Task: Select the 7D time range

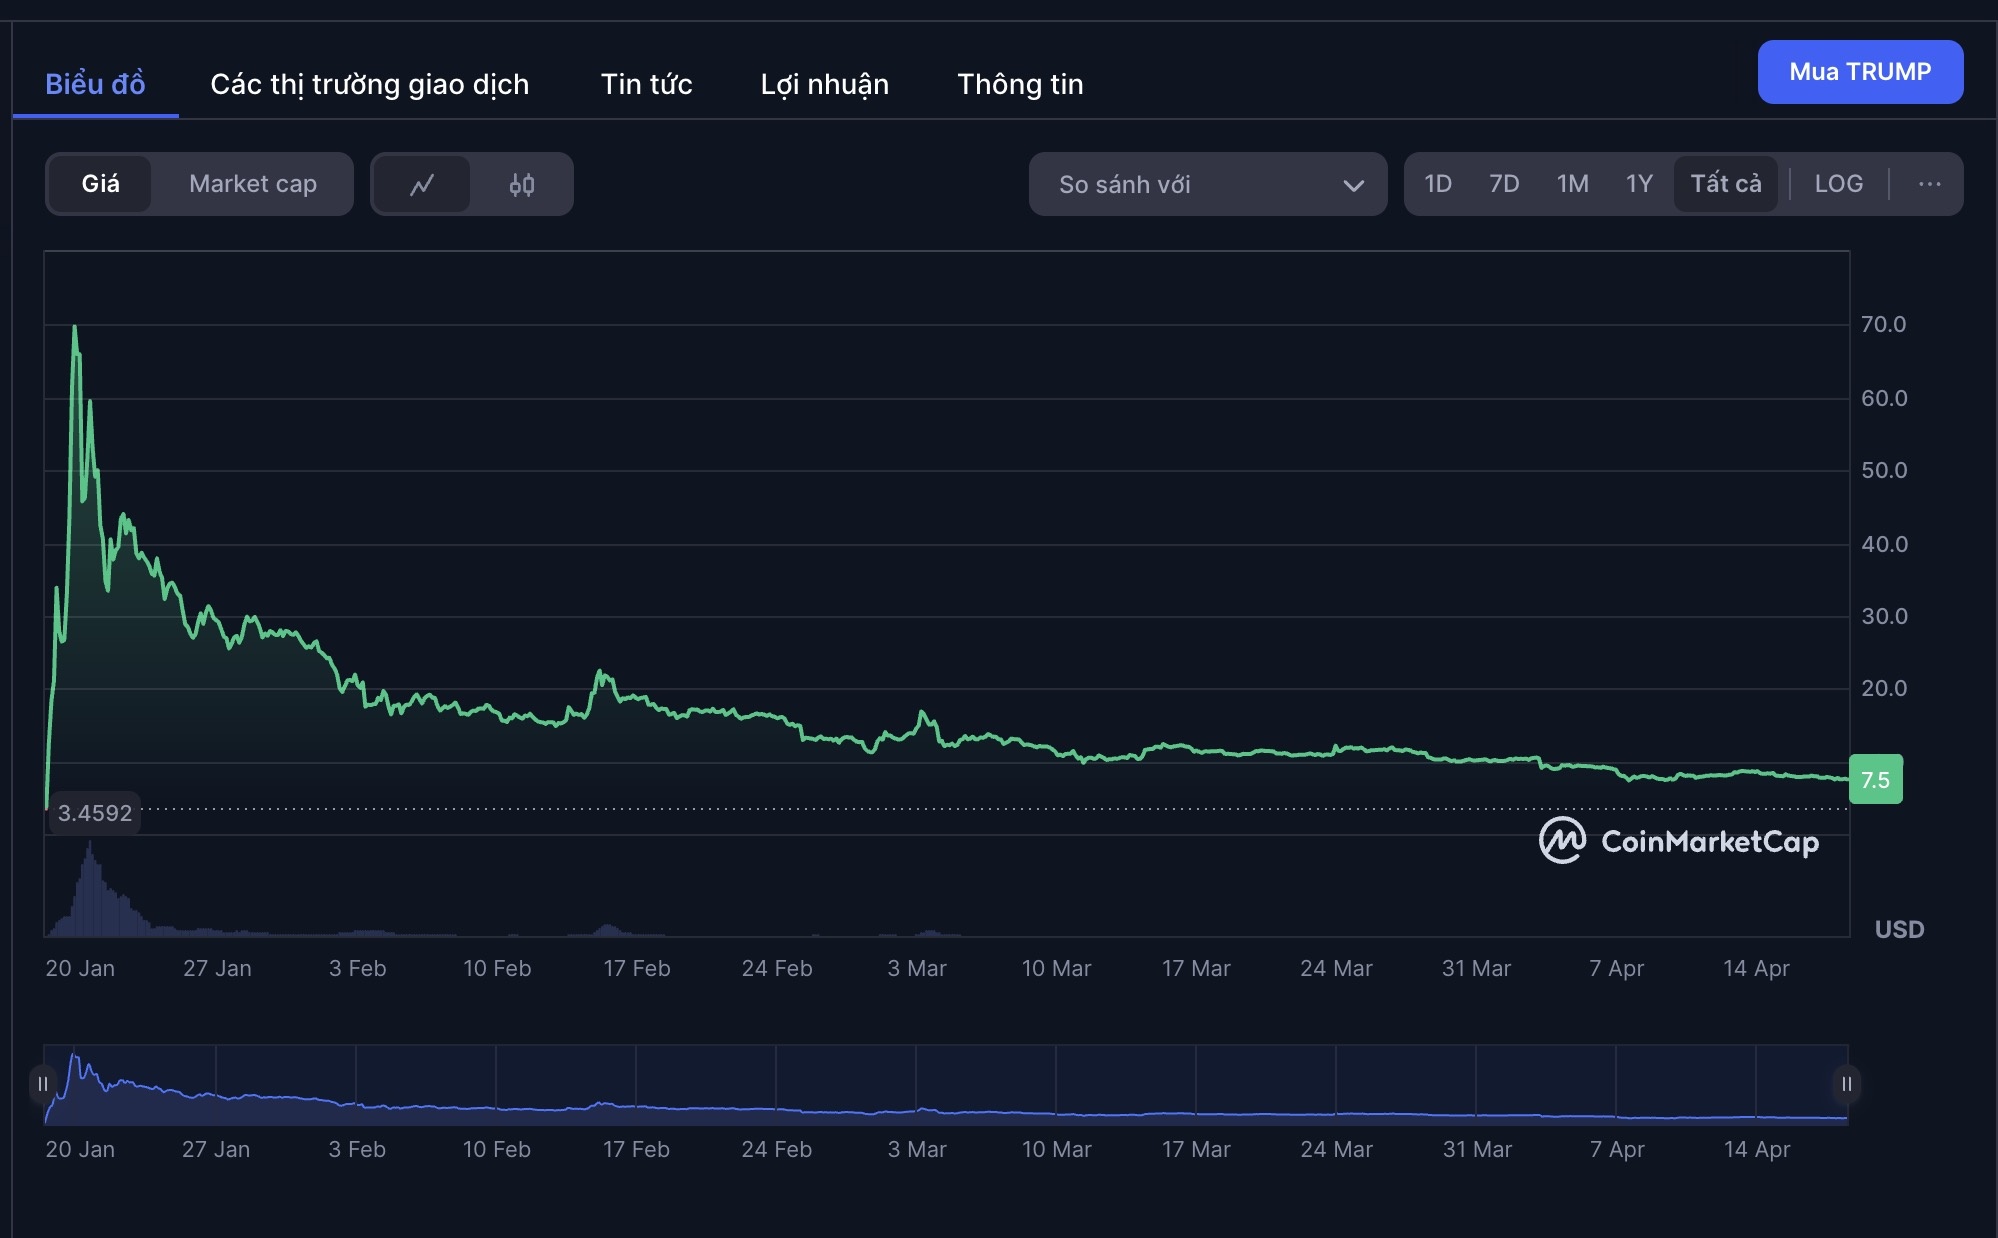Action: pos(1503,184)
